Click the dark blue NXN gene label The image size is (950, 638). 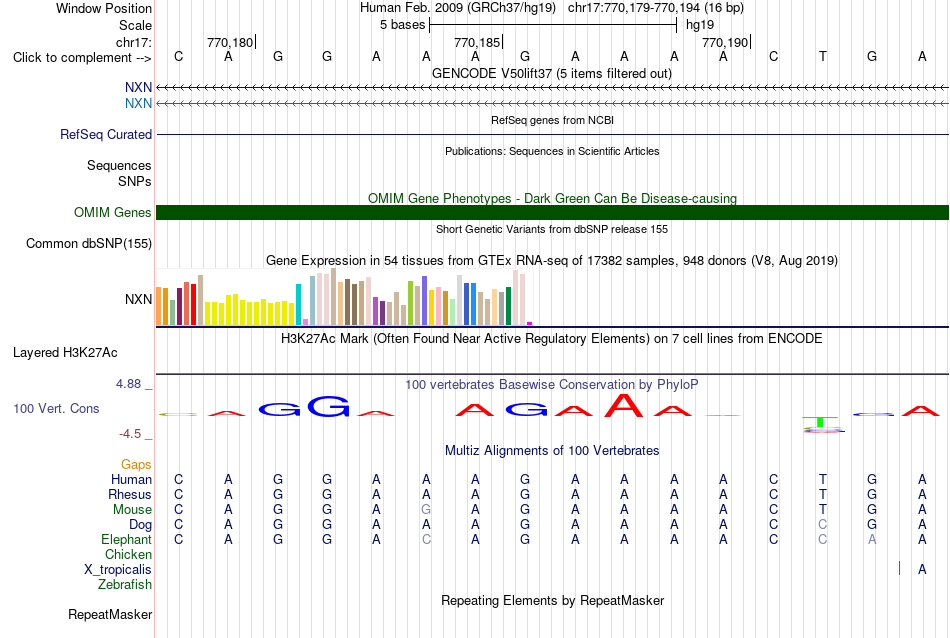tap(138, 88)
